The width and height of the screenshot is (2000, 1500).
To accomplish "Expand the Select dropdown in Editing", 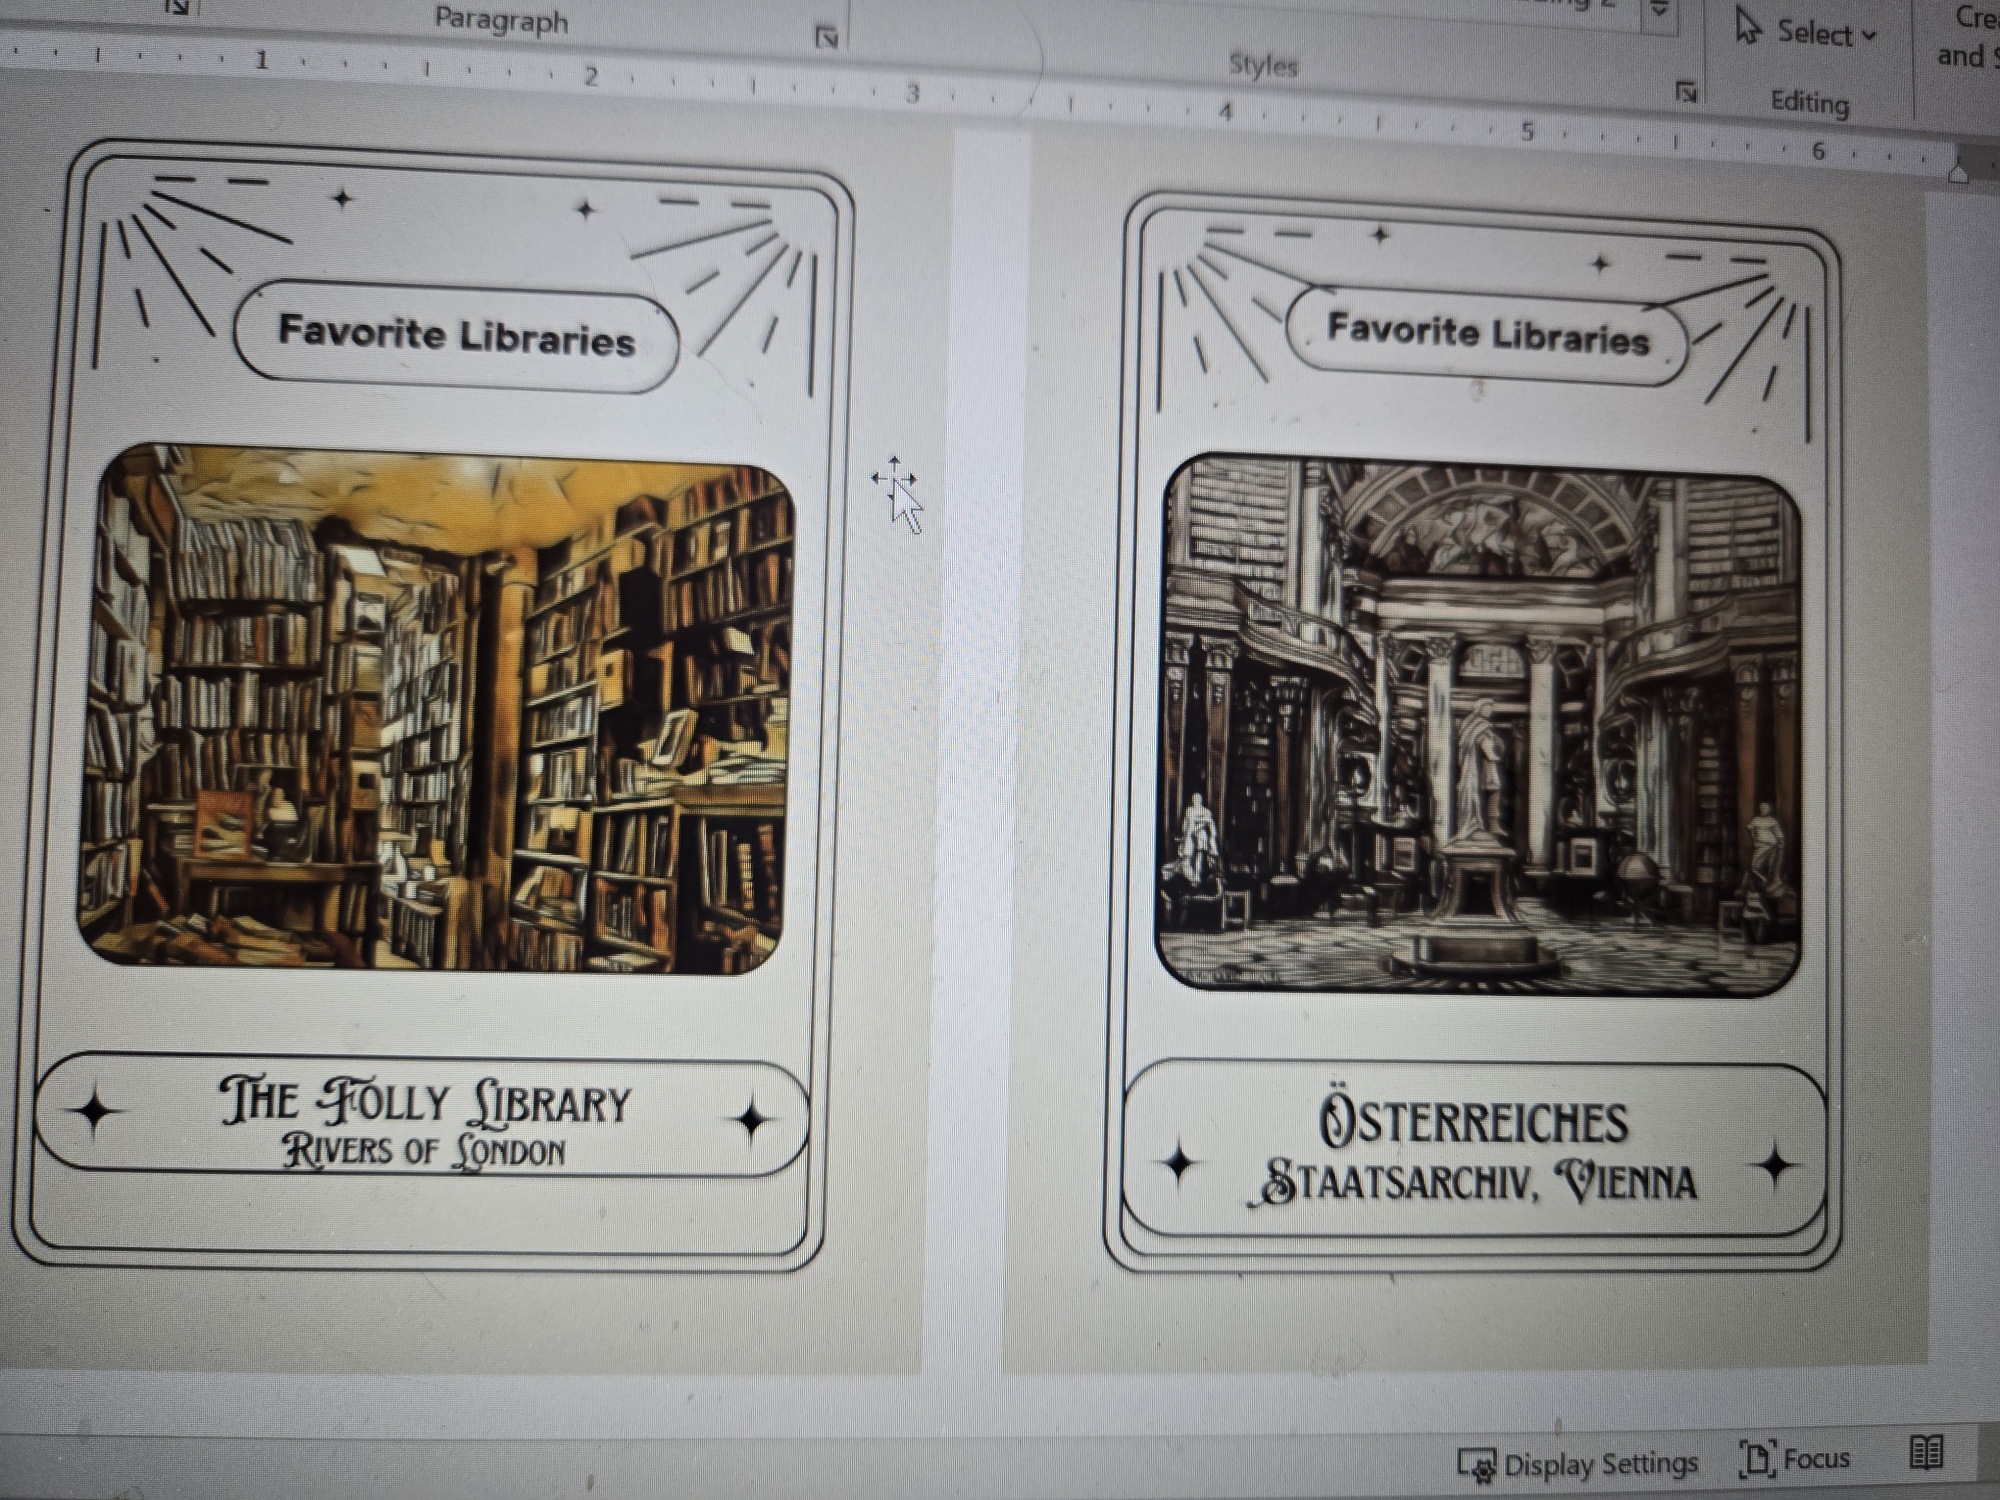I will tap(1869, 36).
